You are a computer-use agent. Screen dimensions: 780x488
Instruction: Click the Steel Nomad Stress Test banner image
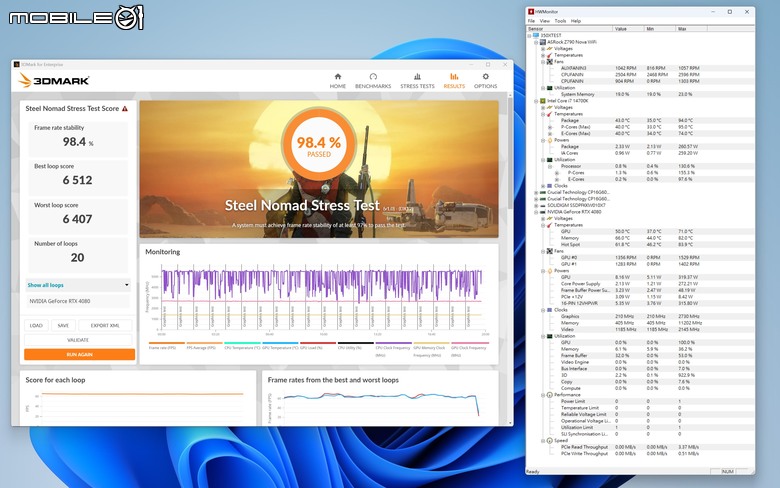[x=319, y=169]
